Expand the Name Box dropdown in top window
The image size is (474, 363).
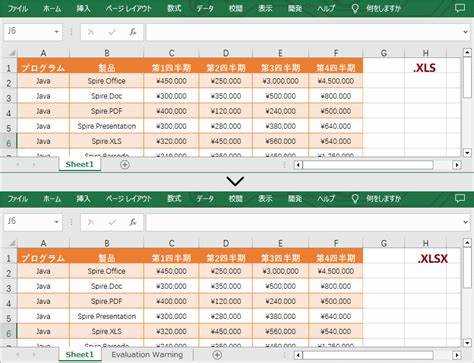(56, 32)
